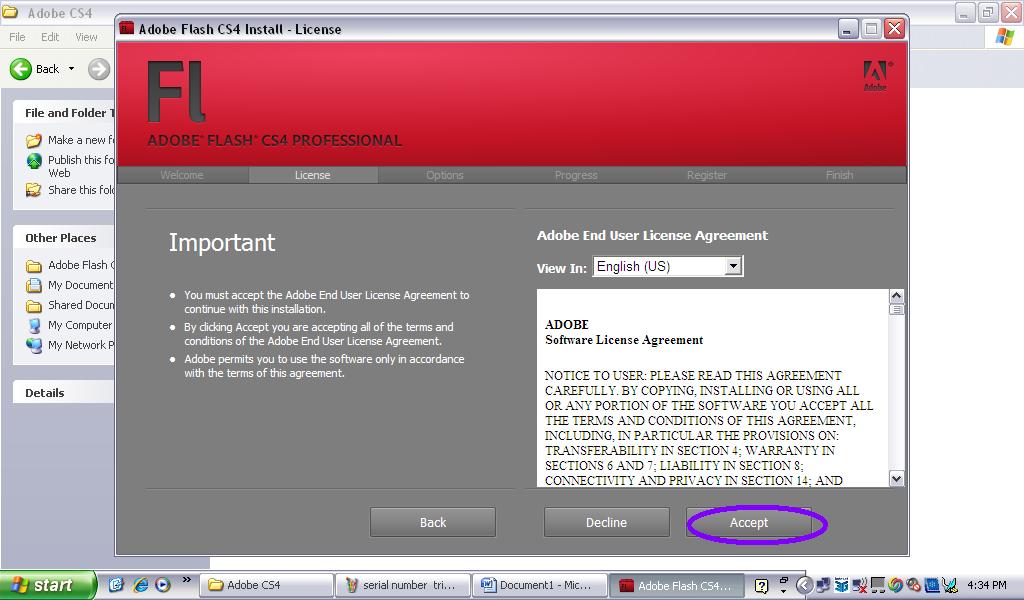
Task: Open Shared Documents in Other Places
Action: coord(81,305)
